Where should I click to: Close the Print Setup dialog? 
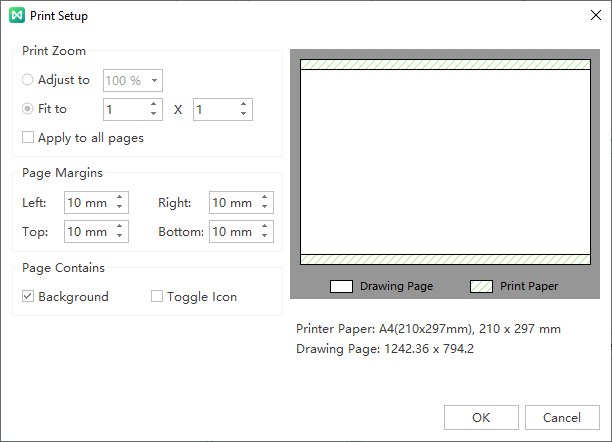pyautogui.click(x=596, y=15)
